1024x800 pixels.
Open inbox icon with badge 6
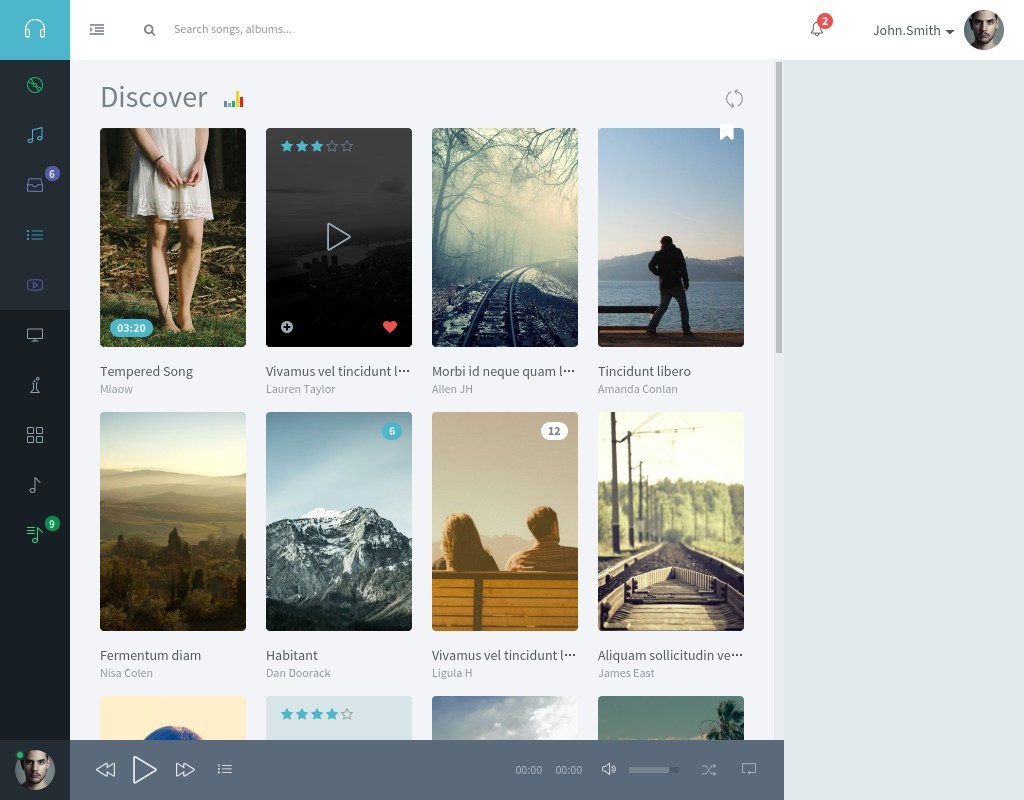click(35, 185)
